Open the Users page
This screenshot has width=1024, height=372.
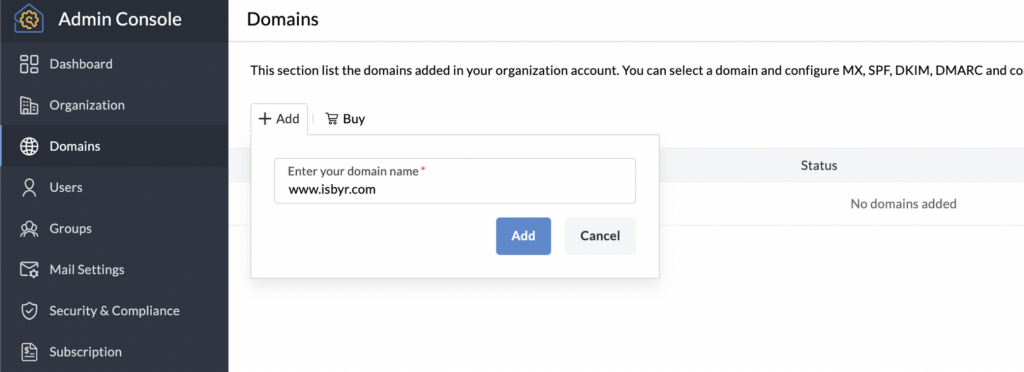click(114, 187)
